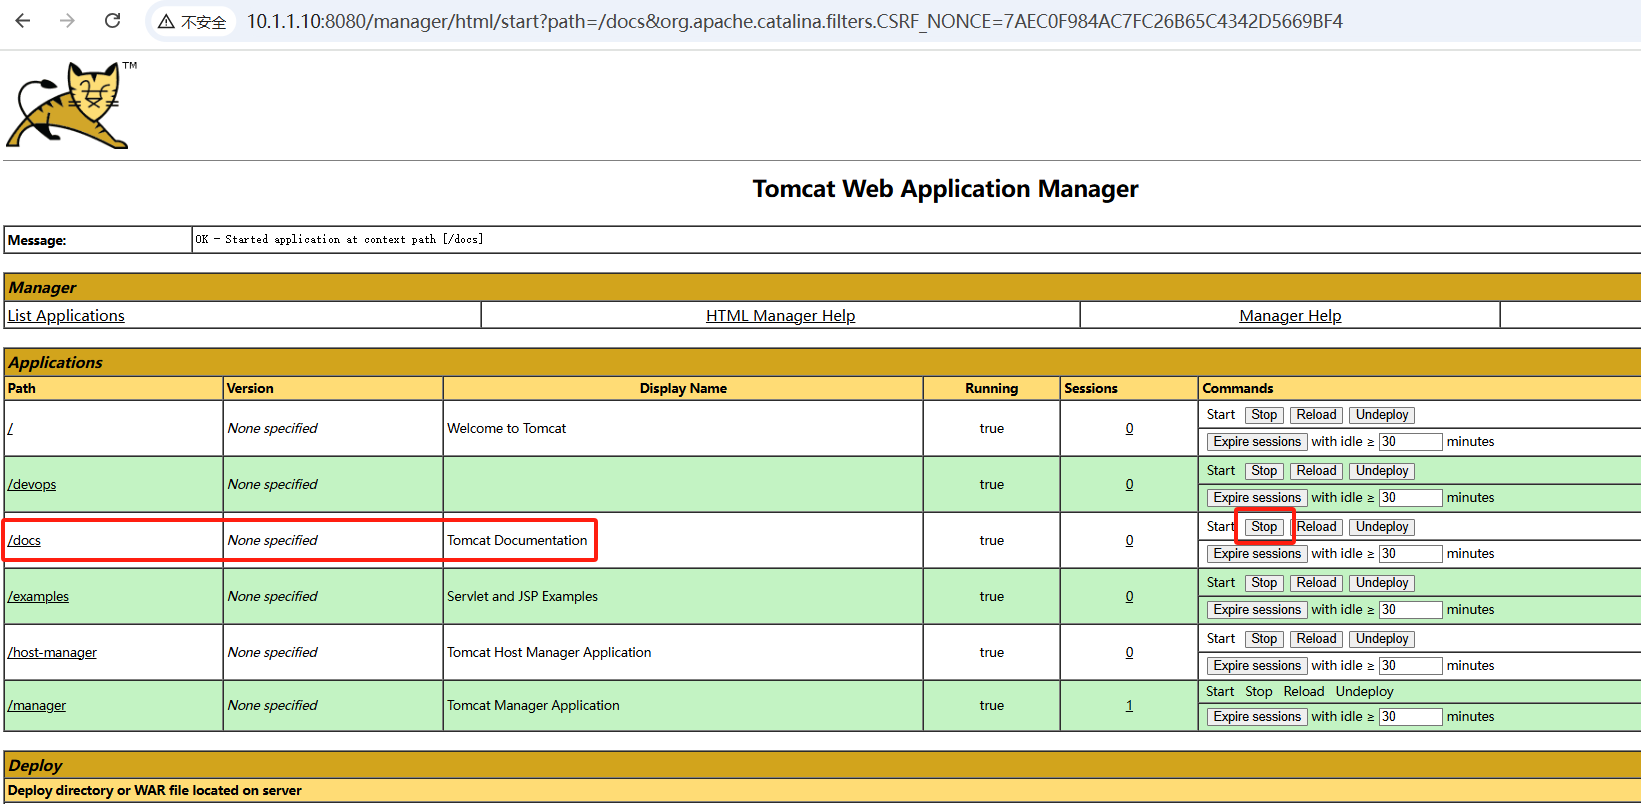Click the 'Servlet and JSP Examples' display name
This screenshot has height=804, width=1641.
pyautogui.click(x=522, y=596)
